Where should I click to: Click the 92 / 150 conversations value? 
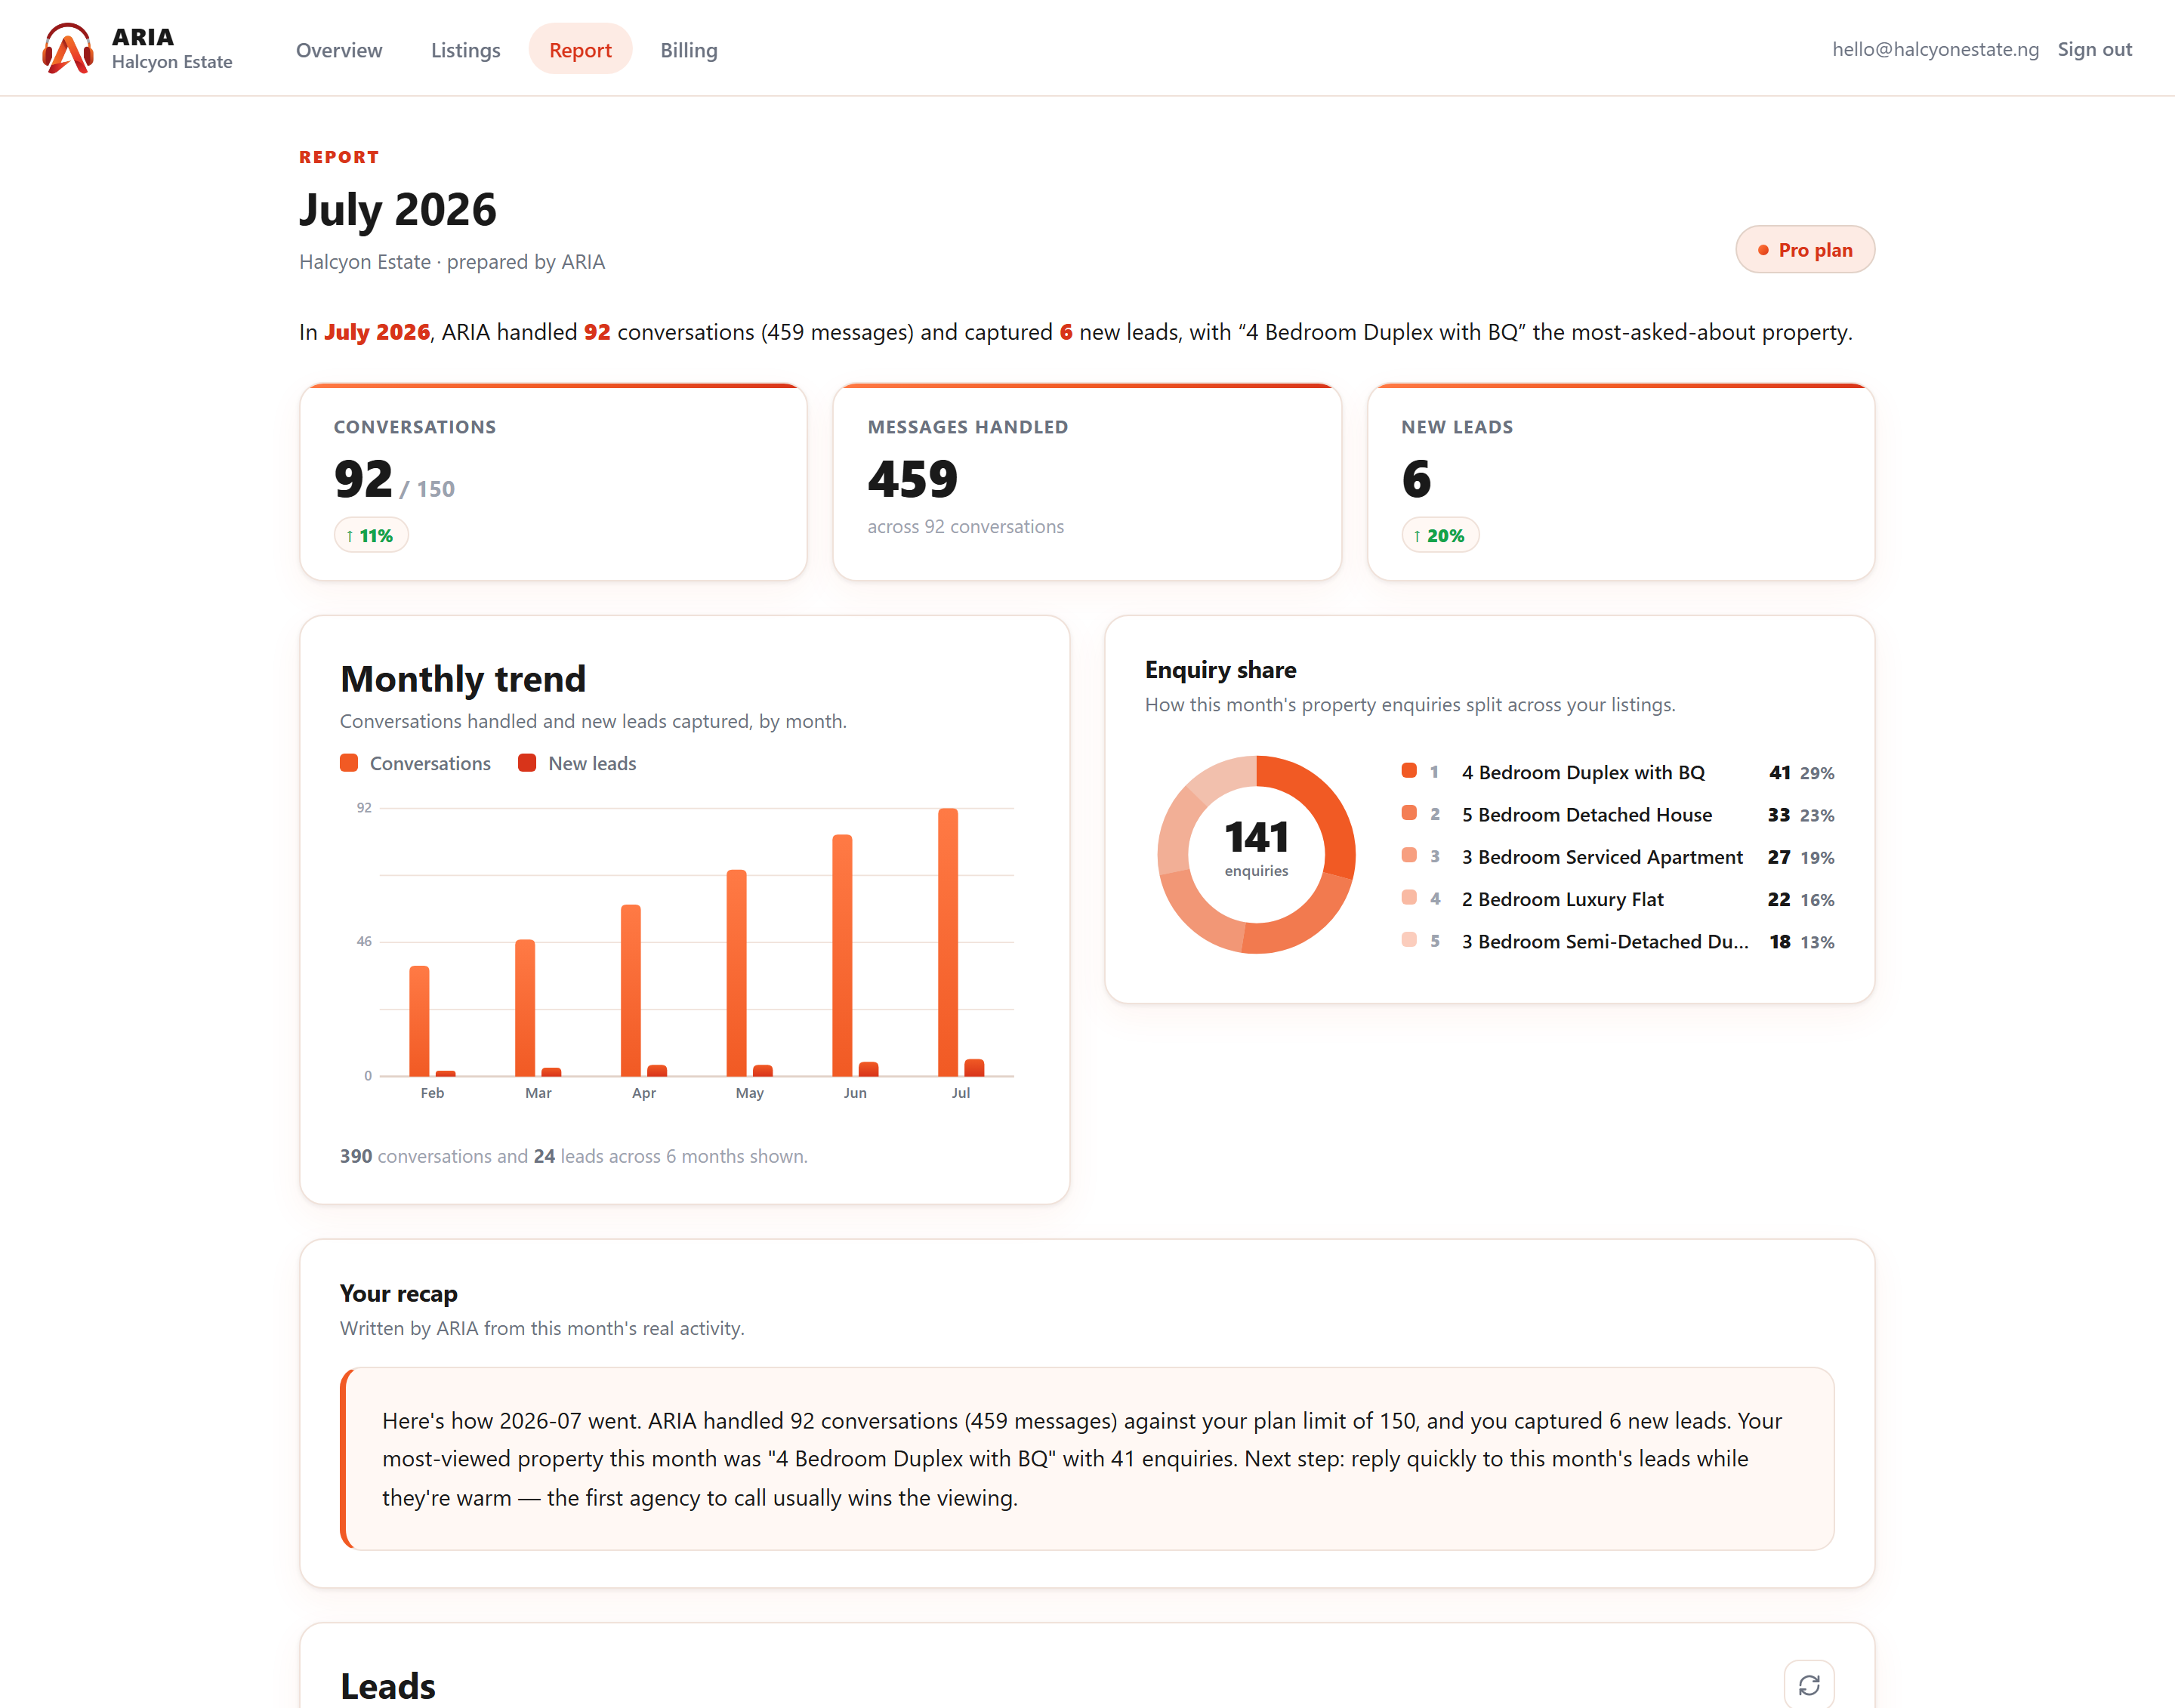[x=394, y=480]
